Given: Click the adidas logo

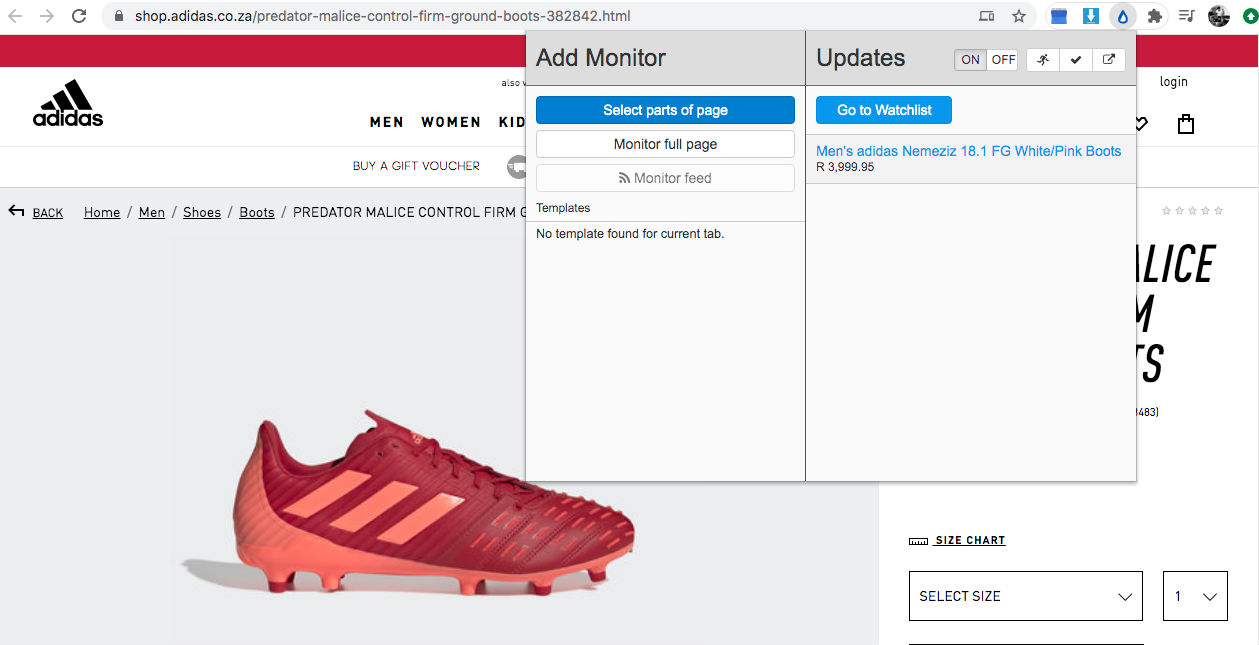Looking at the screenshot, I should click(x=67, y=104).
